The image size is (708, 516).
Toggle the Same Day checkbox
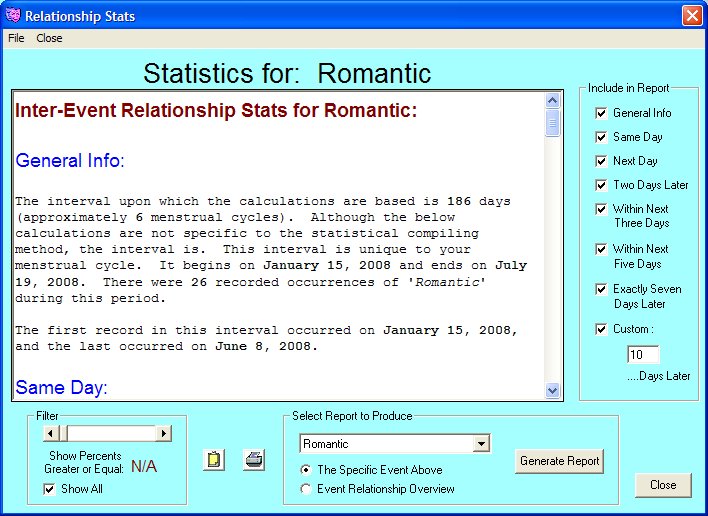[601, 137]
